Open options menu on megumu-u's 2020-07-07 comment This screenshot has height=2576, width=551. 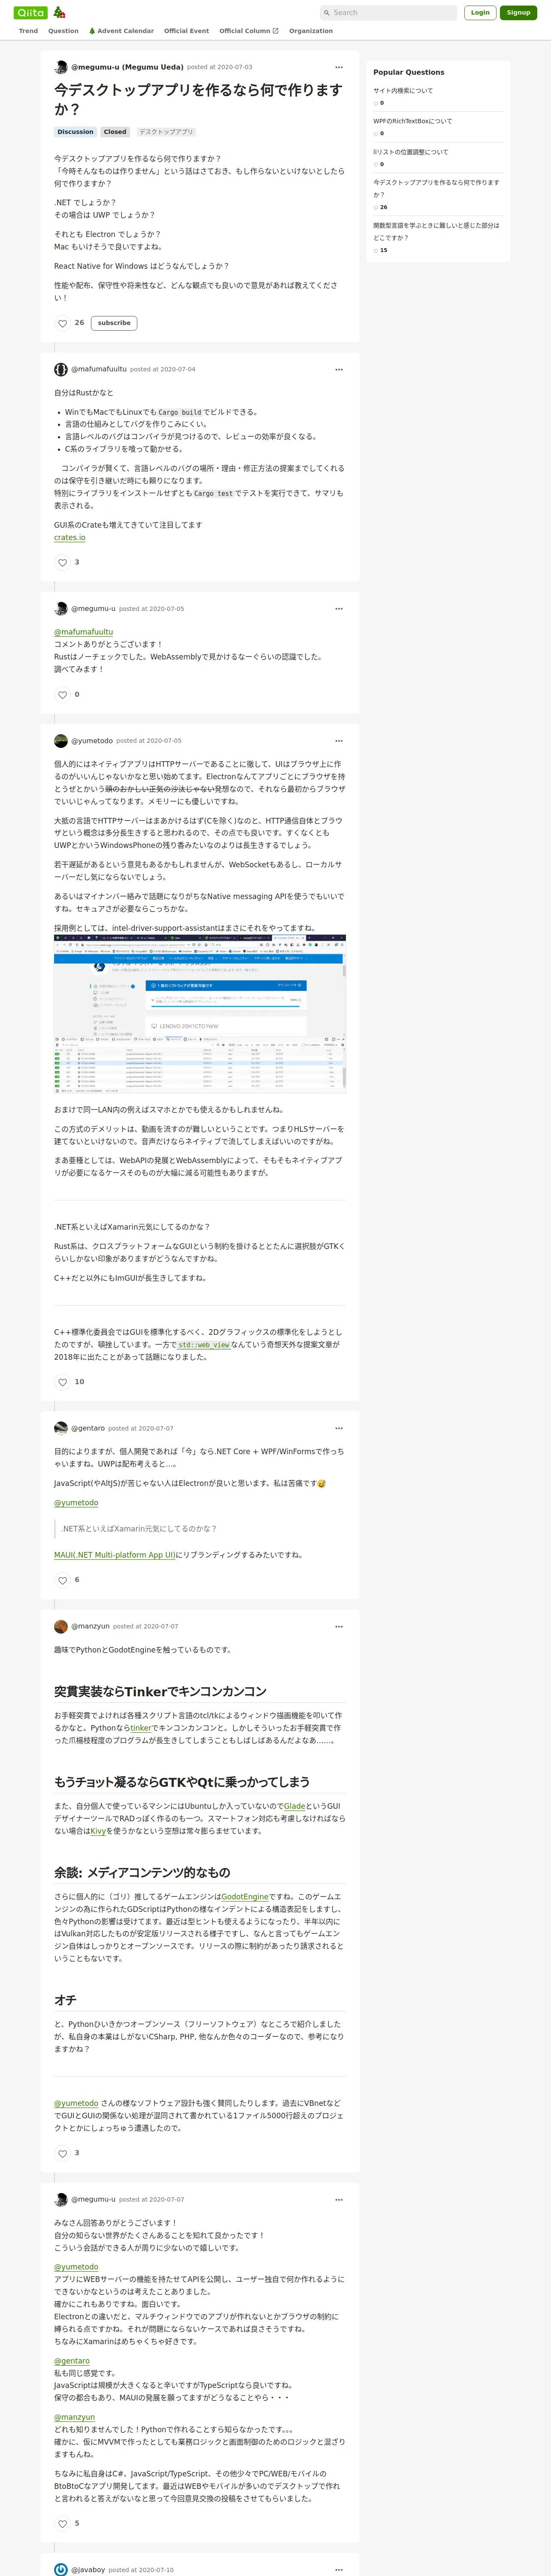339,2199
